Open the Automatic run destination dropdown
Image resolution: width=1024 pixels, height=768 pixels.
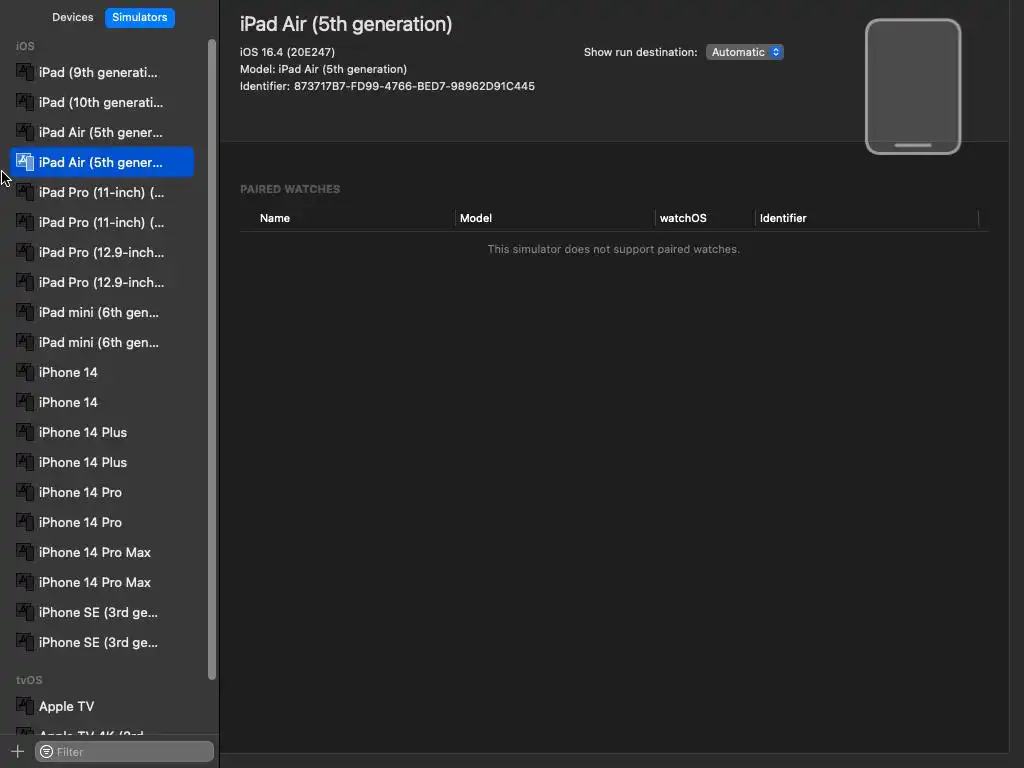pos(744,52)
